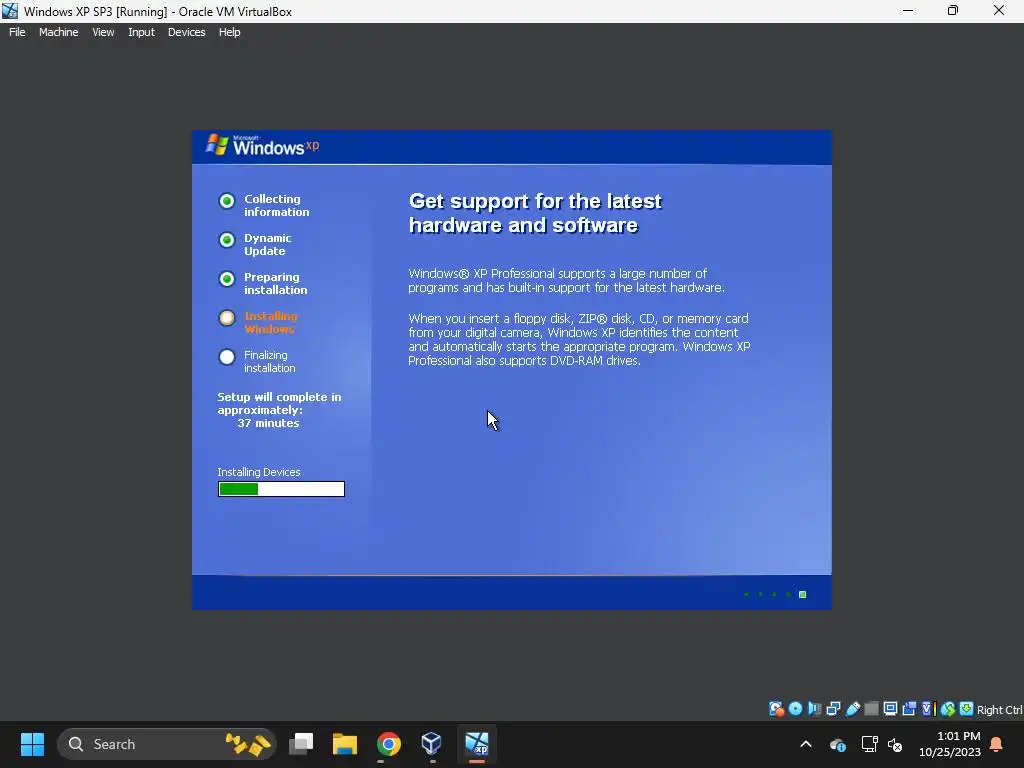
Task: Click the highlighted square slide indicator dot
Action: click(803, 594)
